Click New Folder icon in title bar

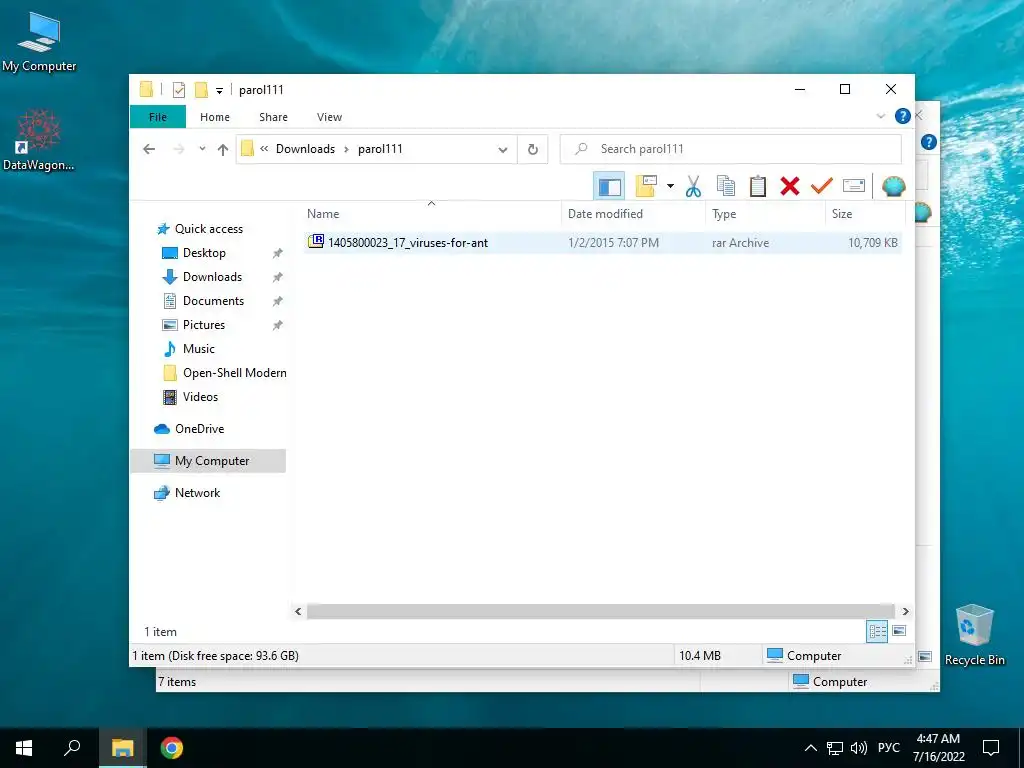pos(202,90)
